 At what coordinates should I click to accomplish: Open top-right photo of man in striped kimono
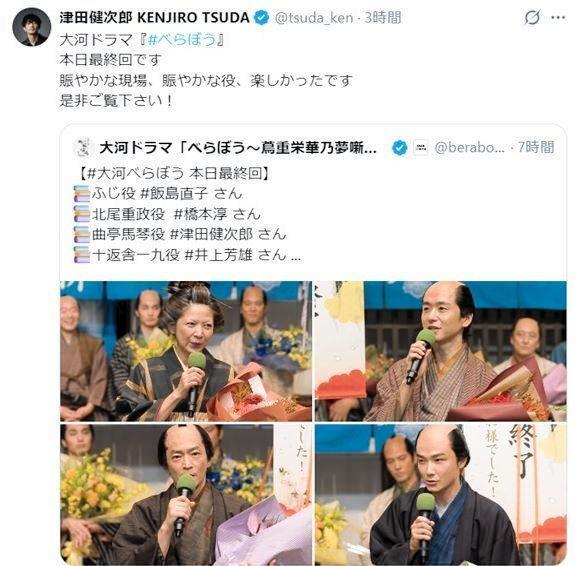click(x=440, y=351)
